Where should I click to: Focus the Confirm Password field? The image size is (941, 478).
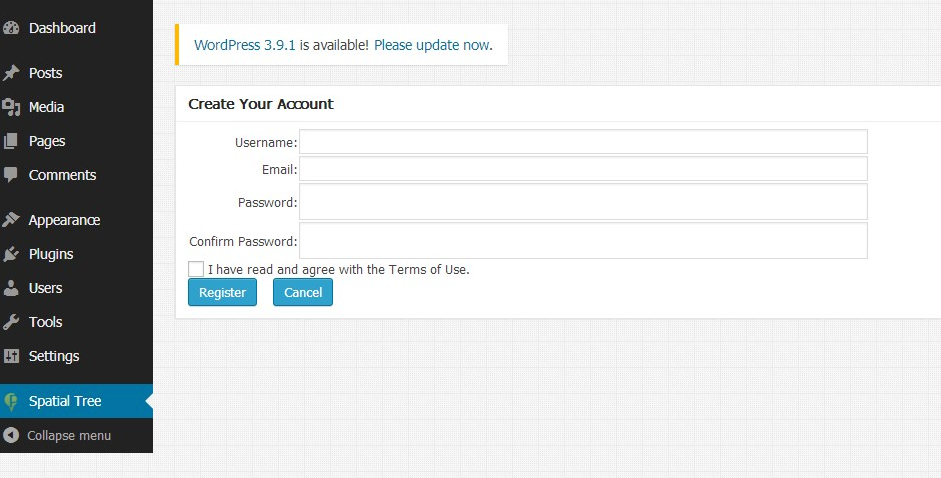click(x=583, y=241)
